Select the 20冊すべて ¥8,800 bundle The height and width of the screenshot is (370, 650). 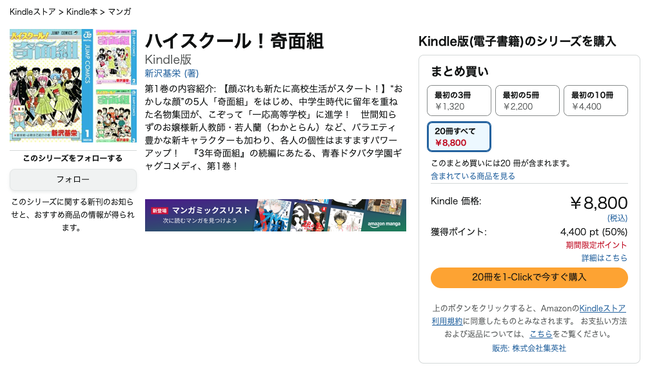click(x=459, y=137)
